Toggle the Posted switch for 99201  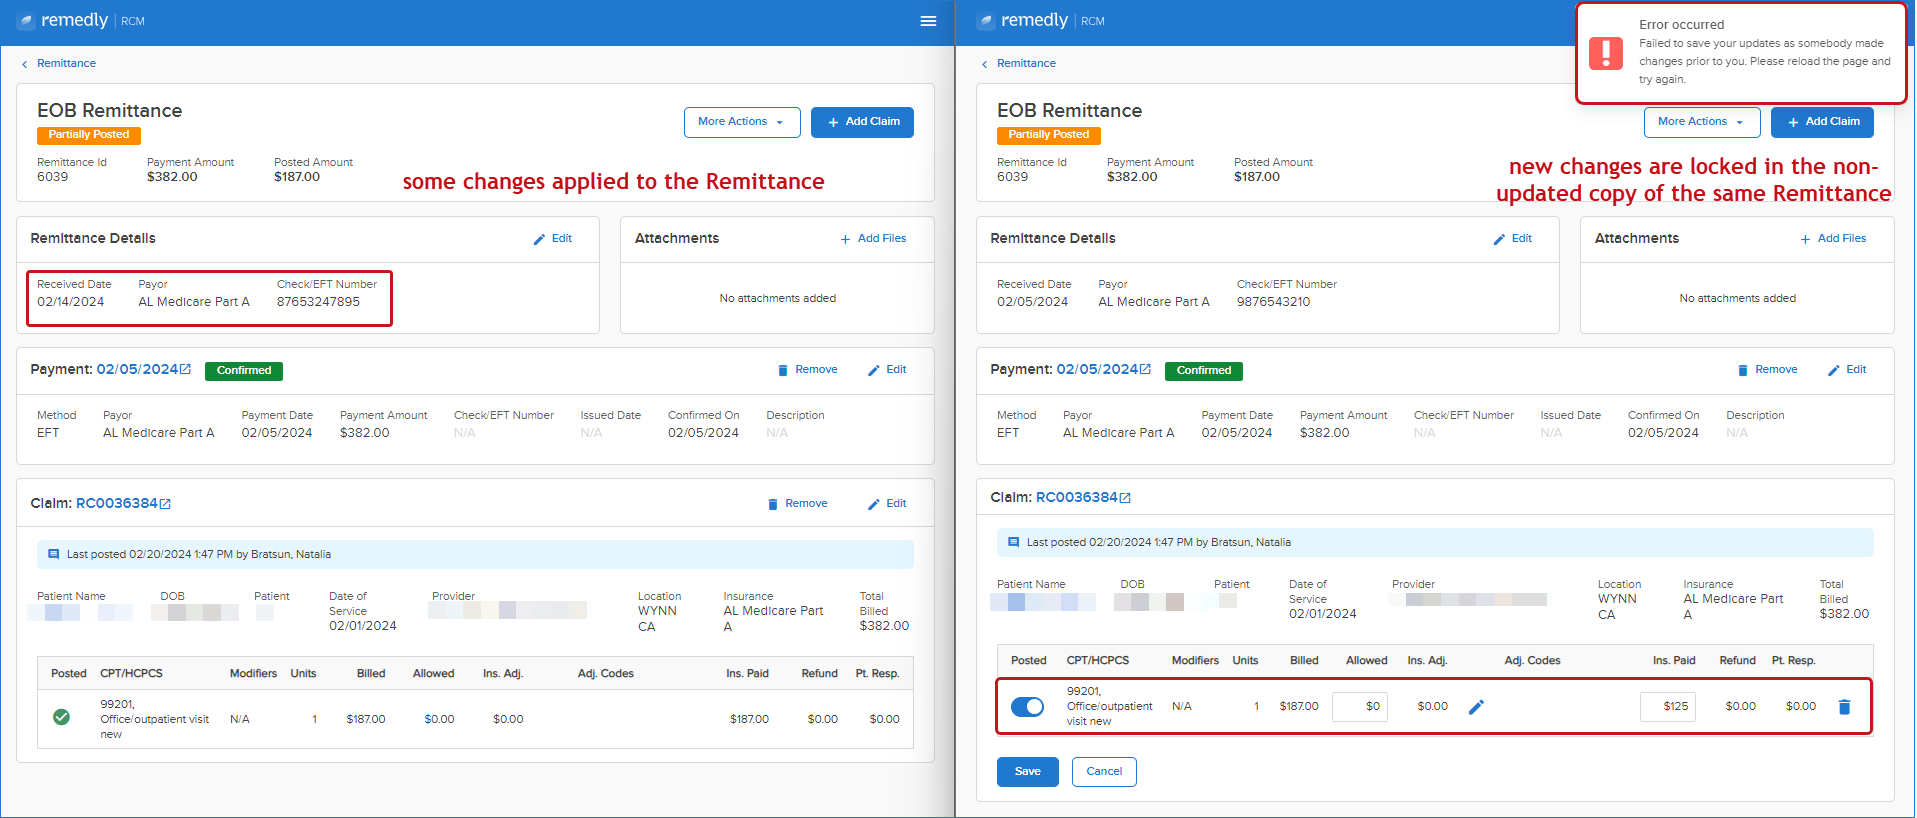(x=1027, y=707)
